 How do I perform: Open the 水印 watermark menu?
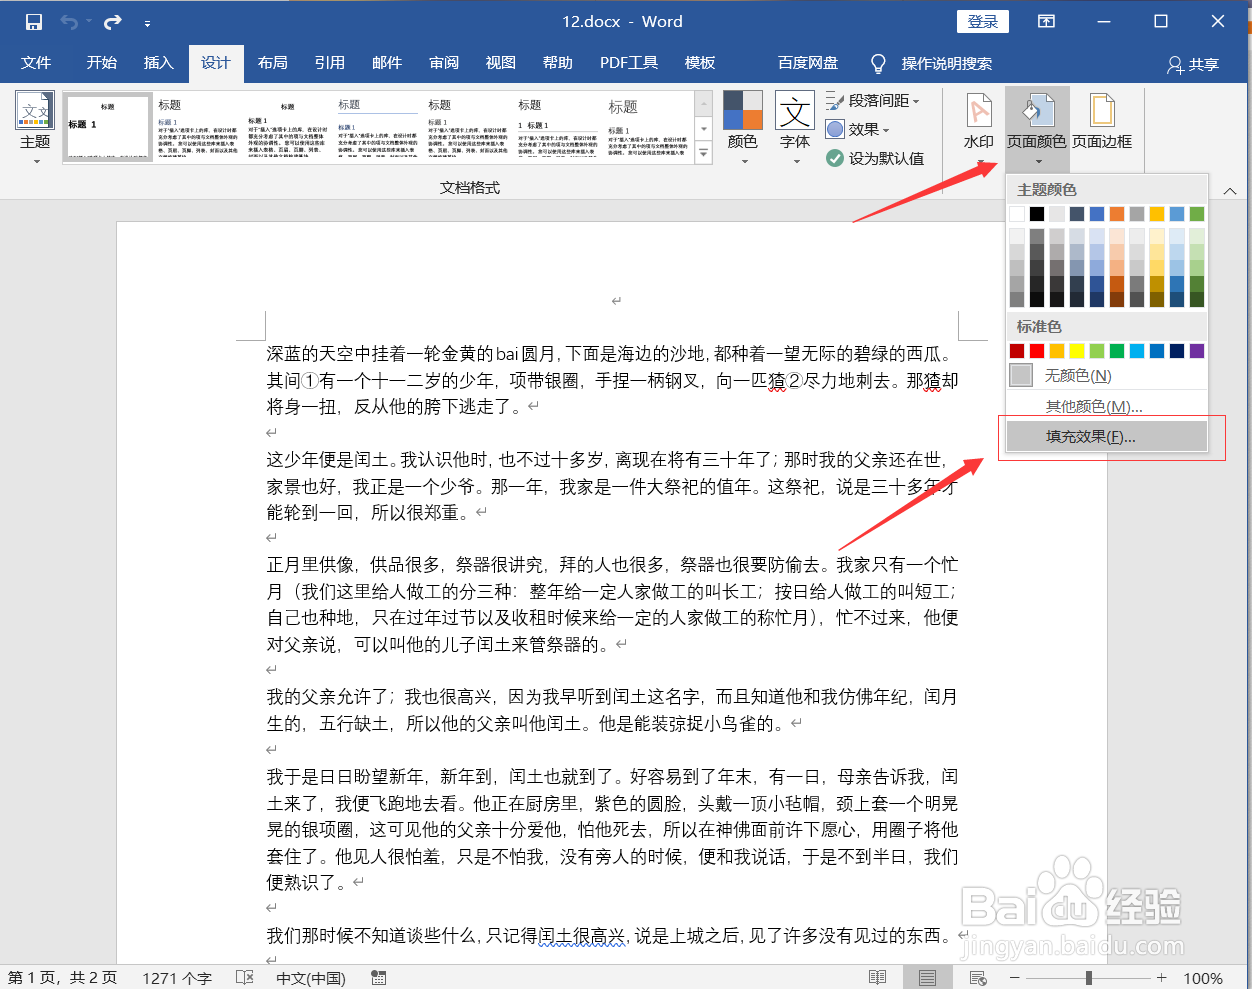(979, 128)
